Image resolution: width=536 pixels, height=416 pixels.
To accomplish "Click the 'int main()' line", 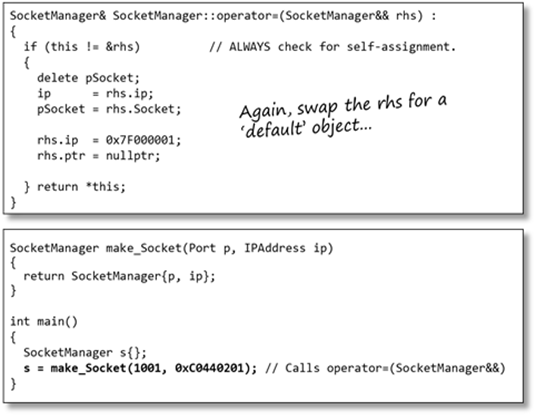I will pyautogui.click(x=44, y=321).
